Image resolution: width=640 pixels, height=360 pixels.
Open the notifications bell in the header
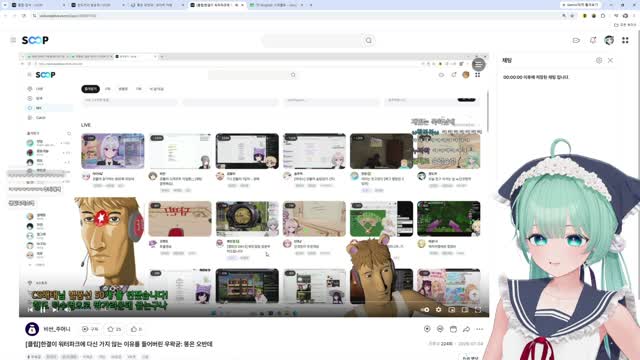click(593, 40)
